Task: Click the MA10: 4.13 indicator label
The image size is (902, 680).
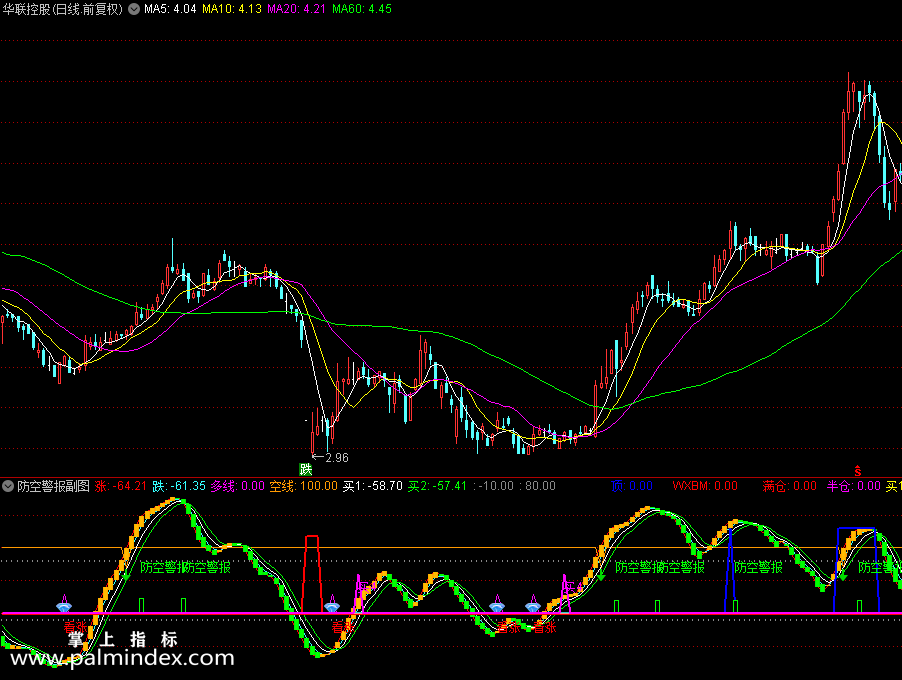Action: 232,9
